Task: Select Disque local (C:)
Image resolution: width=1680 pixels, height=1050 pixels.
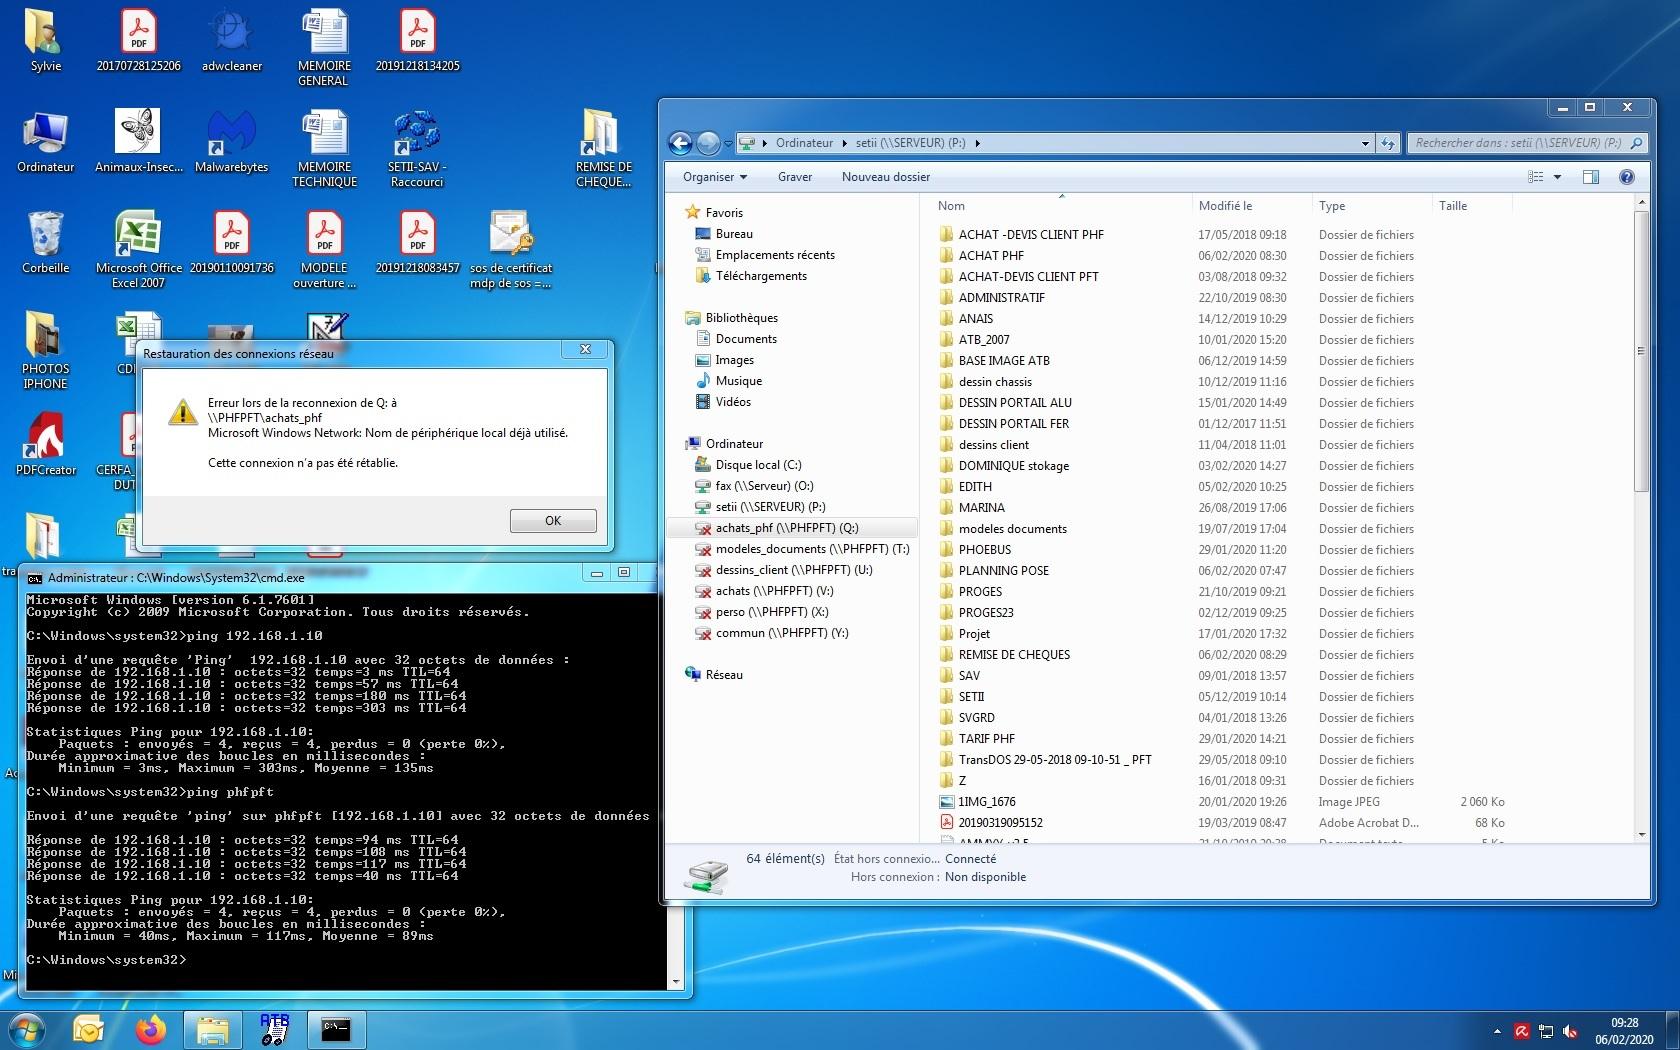Action: point(758,465)
